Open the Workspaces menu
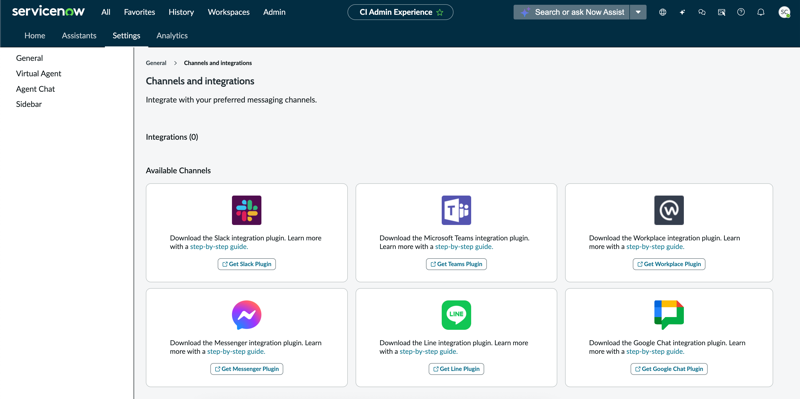800x399 pixels. tap(229, 12)
